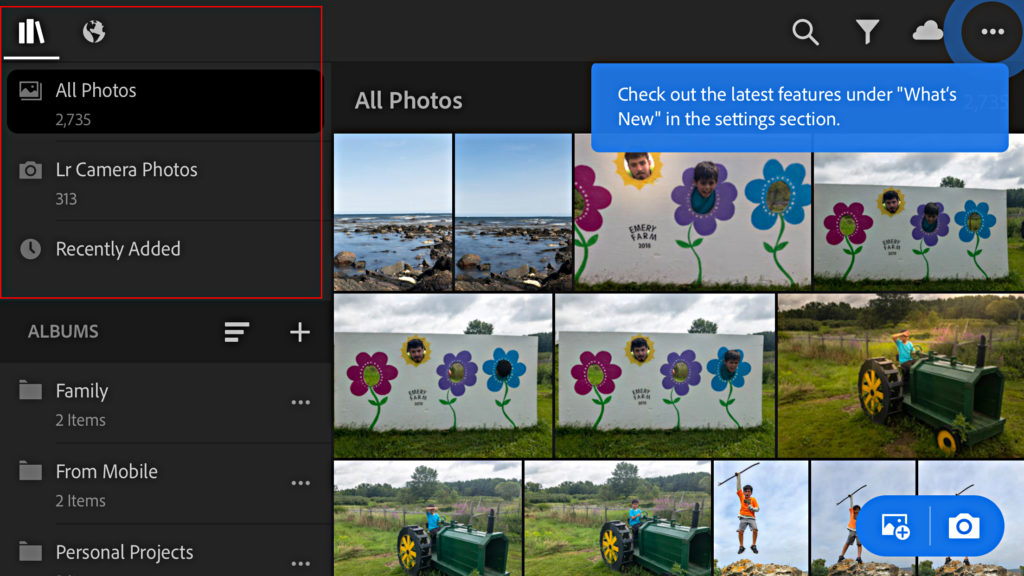1024x576 pixels.
Task: Switch to the Discover globe tab
Action: click(x=94, y=32)
